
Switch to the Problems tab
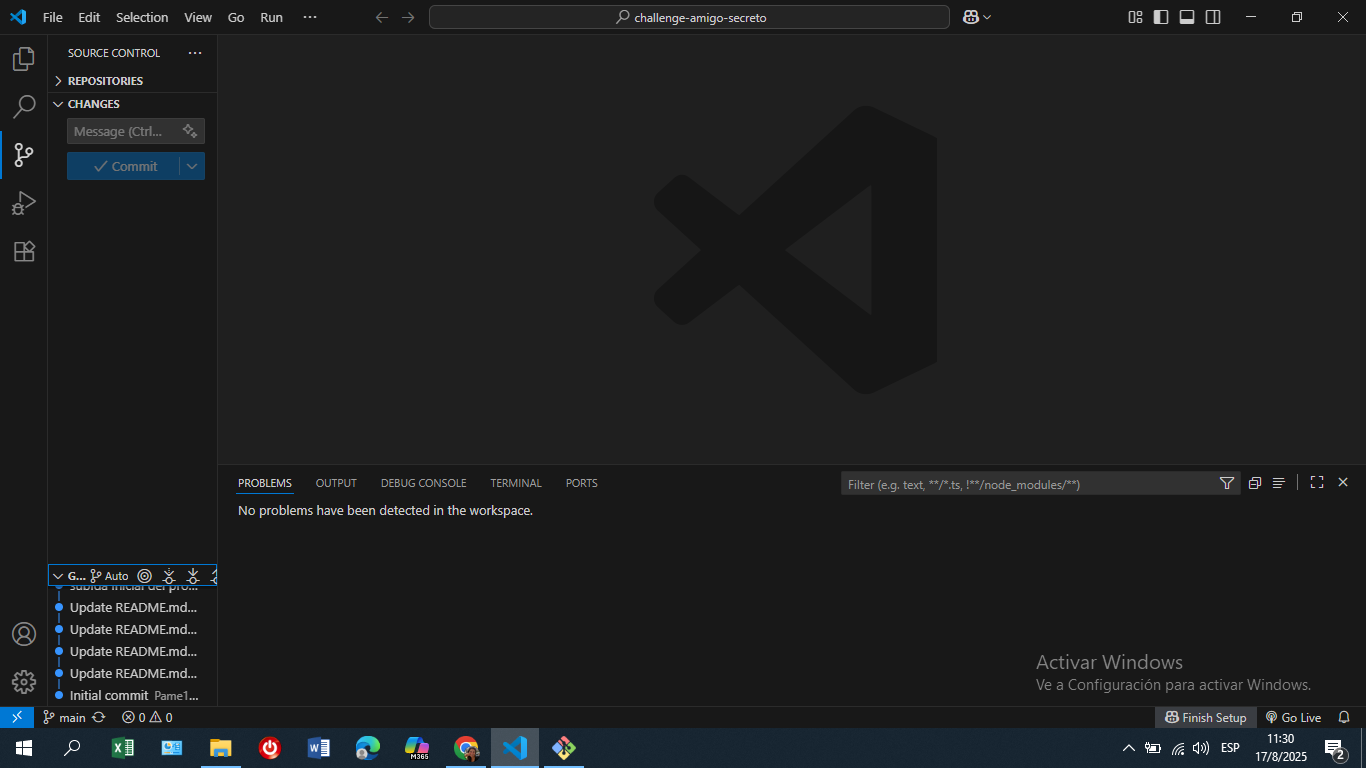pyautogui.click(x=265, y=483)
